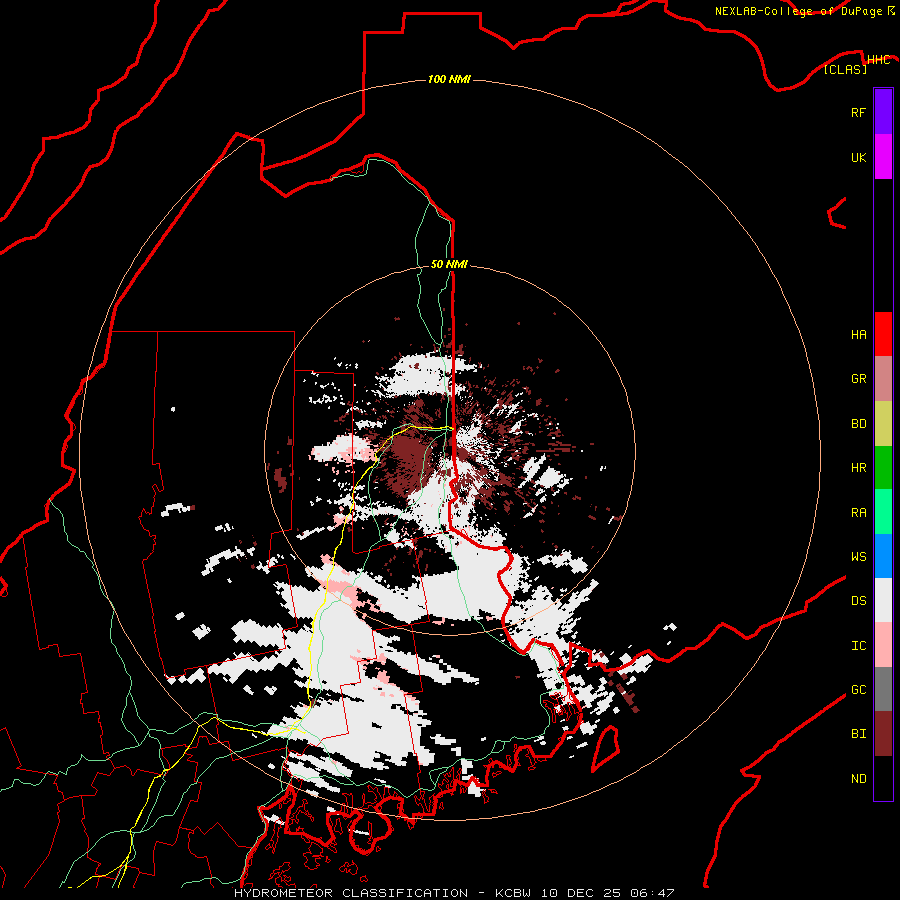The height and width of the screenshot is (900, 900).
Task: Click the UK magenta legend swatch
Action: pos(883,157)
